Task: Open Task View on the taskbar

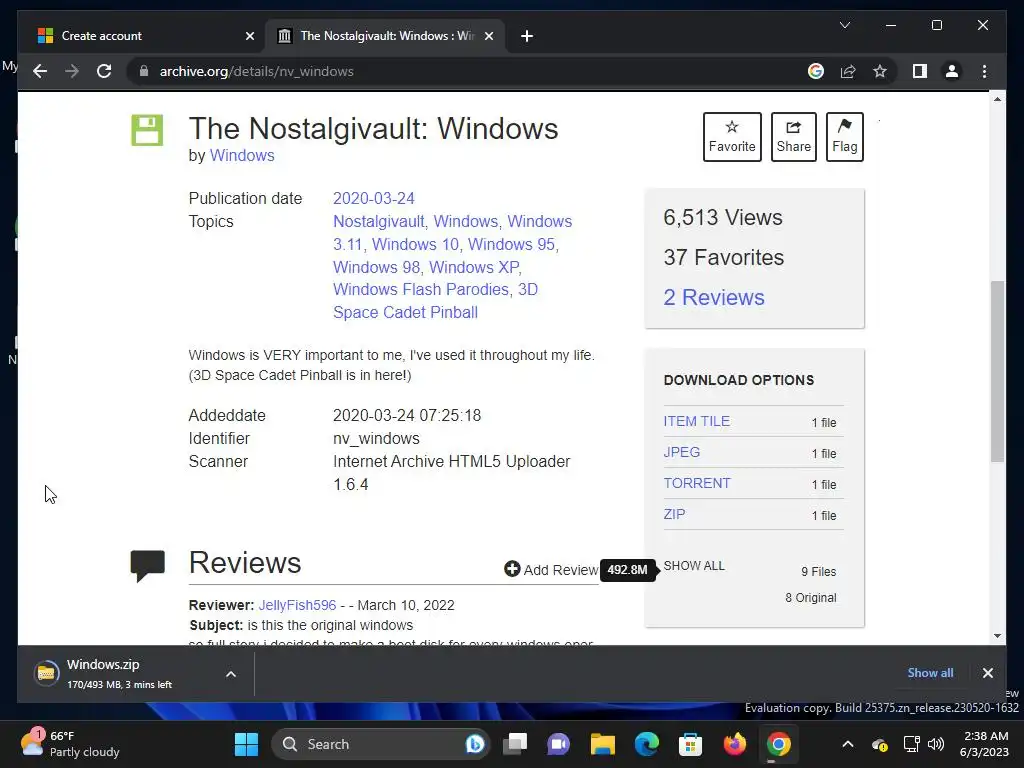Action: pos(515,744)
